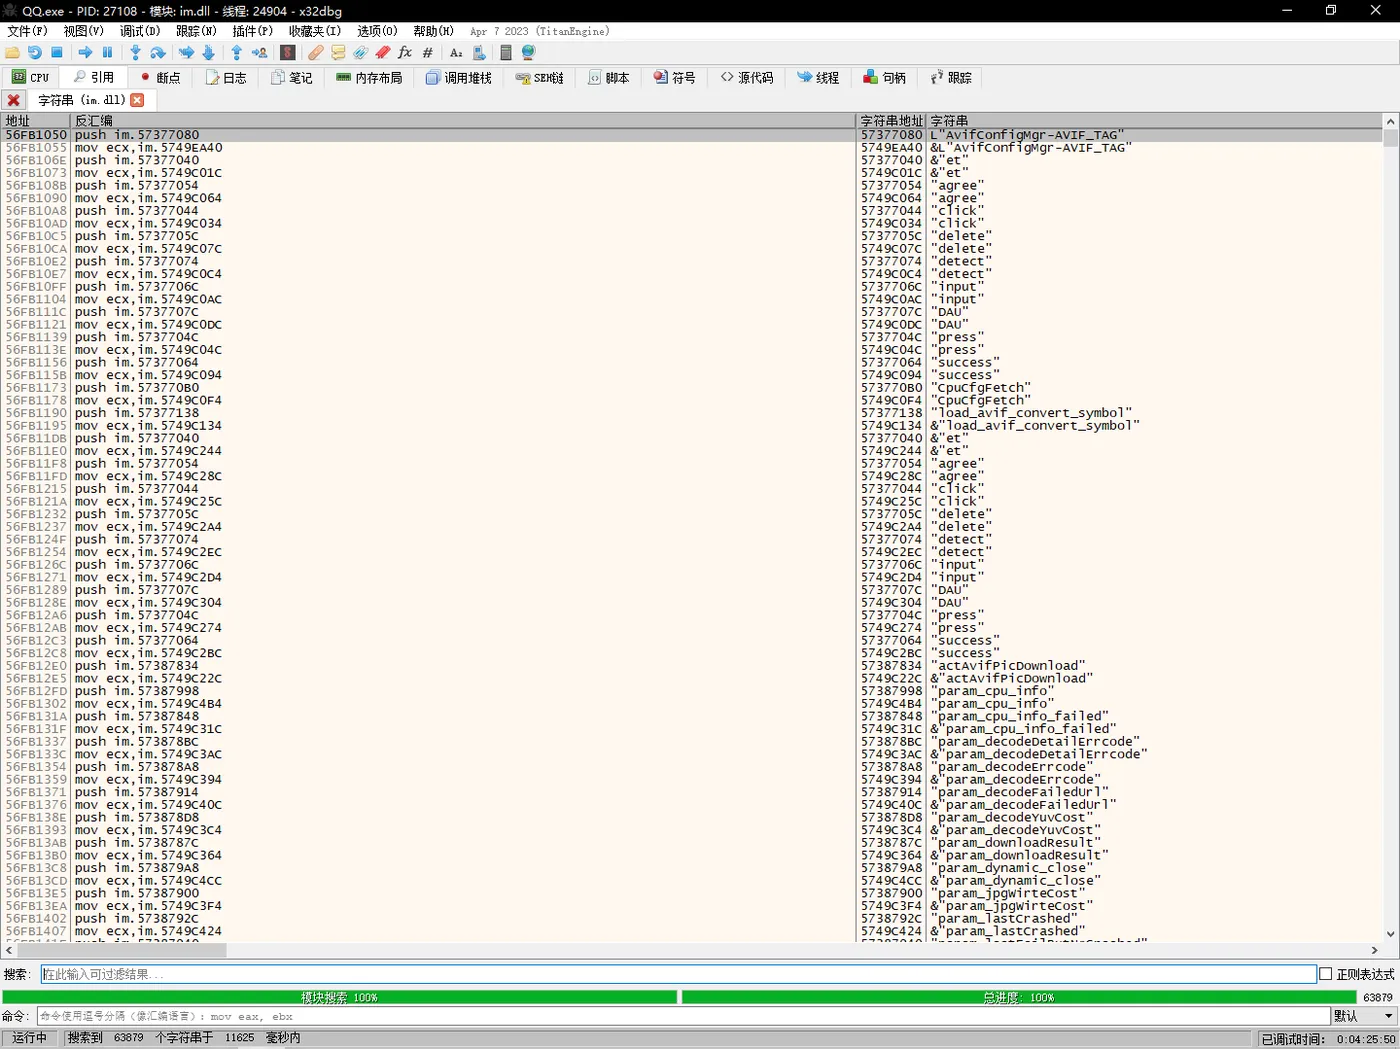Open the Intermodular calls icon
The width and height of the screenshot is (1400, 1049).
[x=478, y=53]
